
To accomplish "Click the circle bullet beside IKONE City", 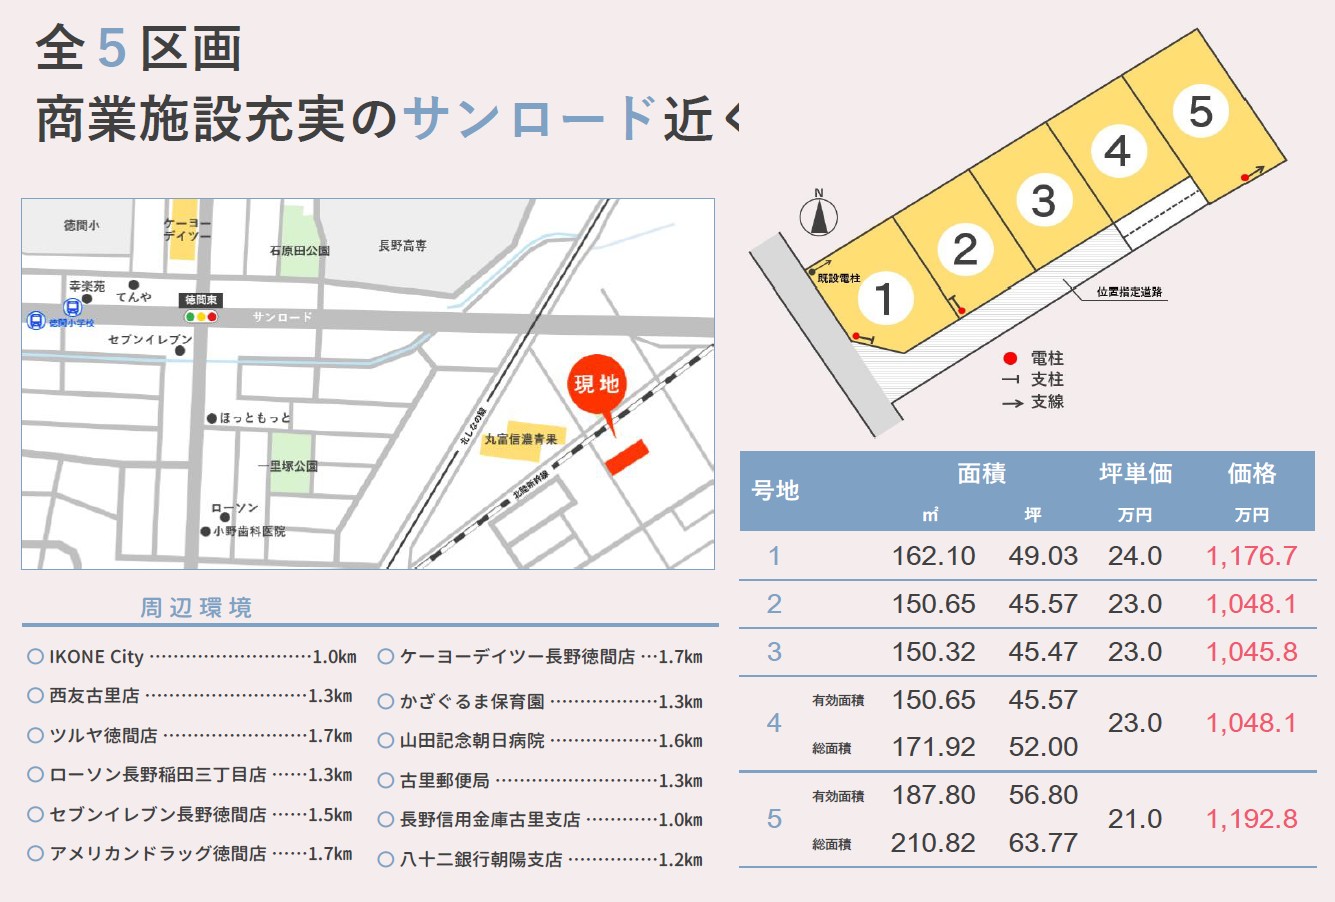I will pyautogui.click(x=35, y=657).
